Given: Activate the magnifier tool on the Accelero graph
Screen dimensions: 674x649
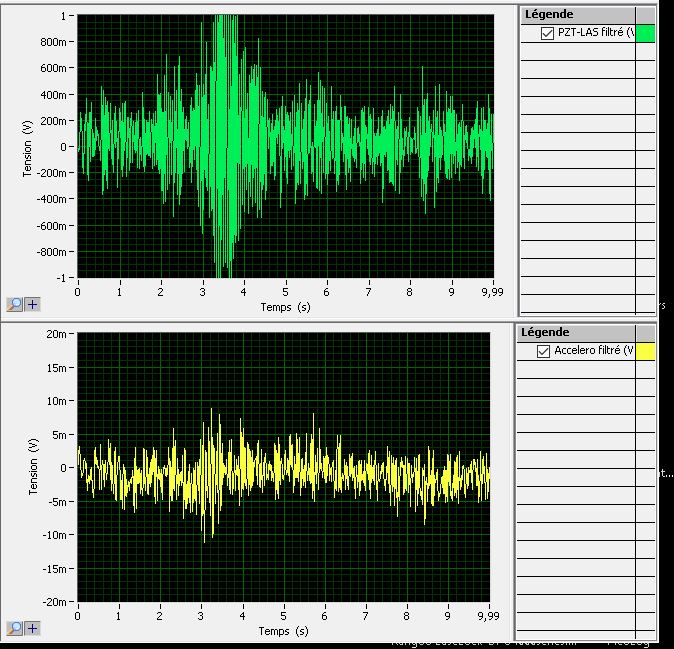Looking at the screenshot, I should coord(15,628).
